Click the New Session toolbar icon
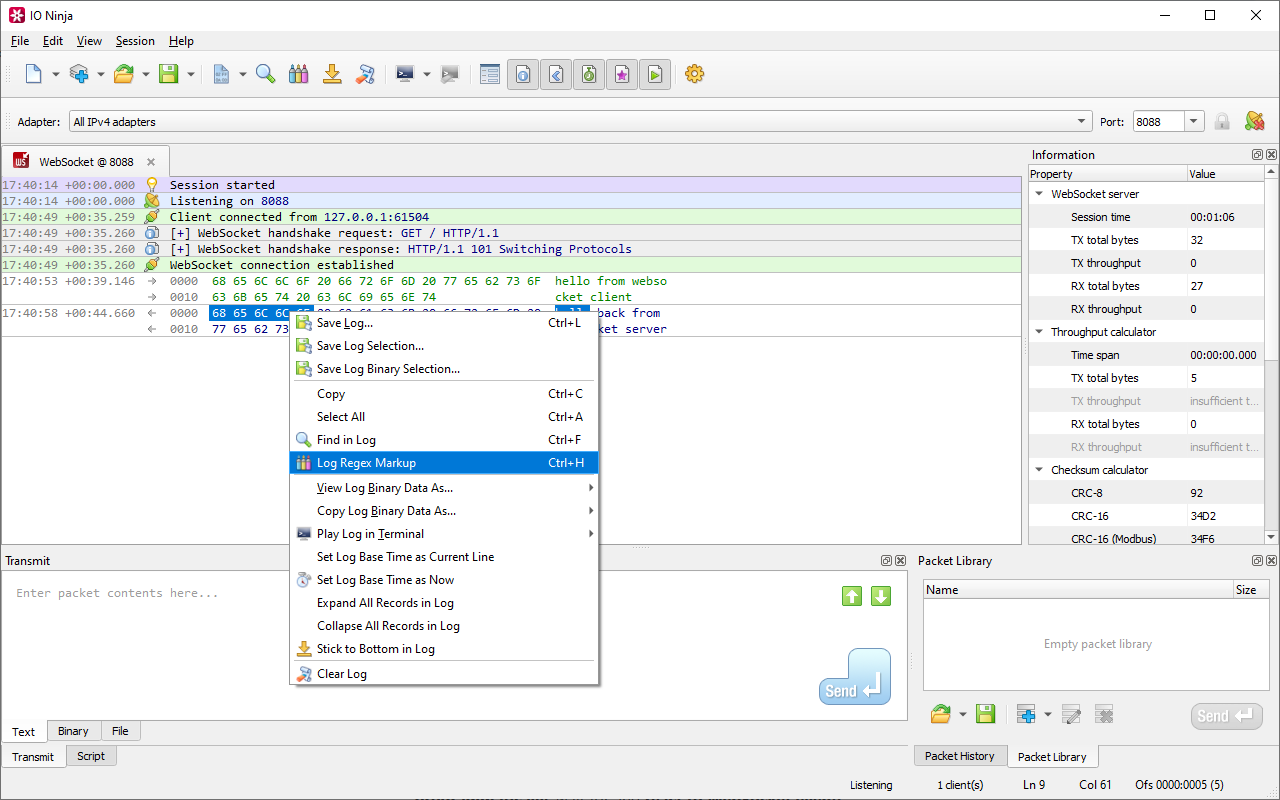1280x800 pixels. 34,74
